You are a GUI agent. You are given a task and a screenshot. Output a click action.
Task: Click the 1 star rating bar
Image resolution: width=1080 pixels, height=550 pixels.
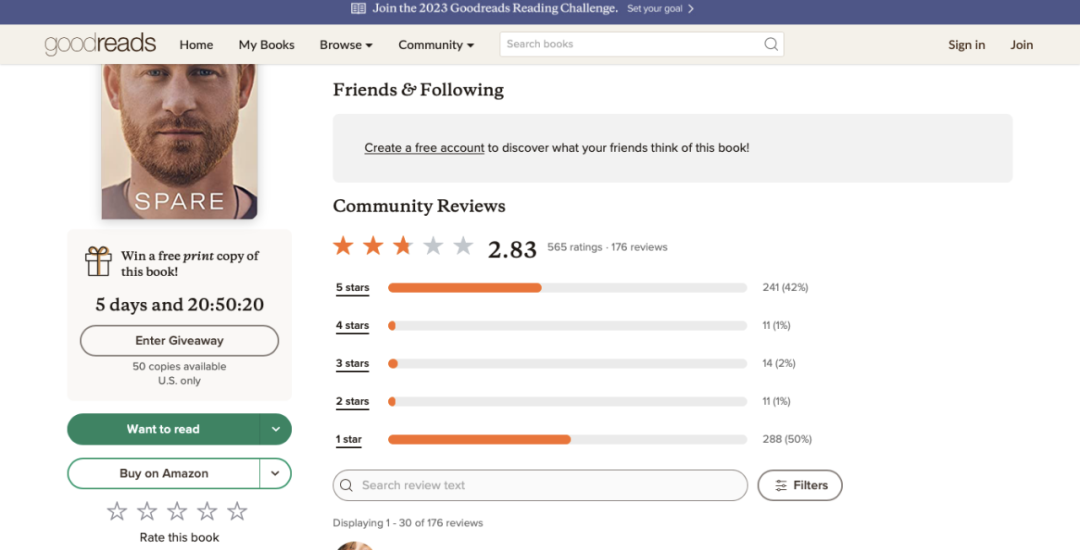coord(568,439)
